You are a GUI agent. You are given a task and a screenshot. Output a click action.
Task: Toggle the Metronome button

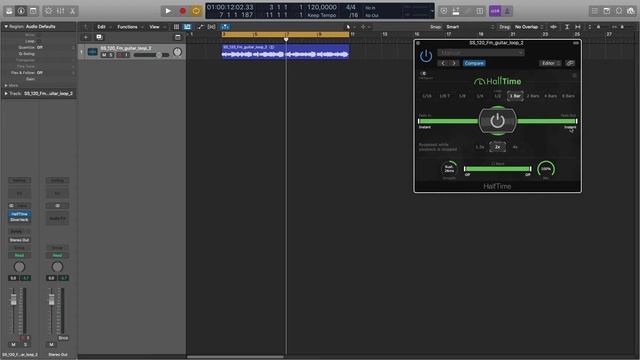tap(507, 11)
